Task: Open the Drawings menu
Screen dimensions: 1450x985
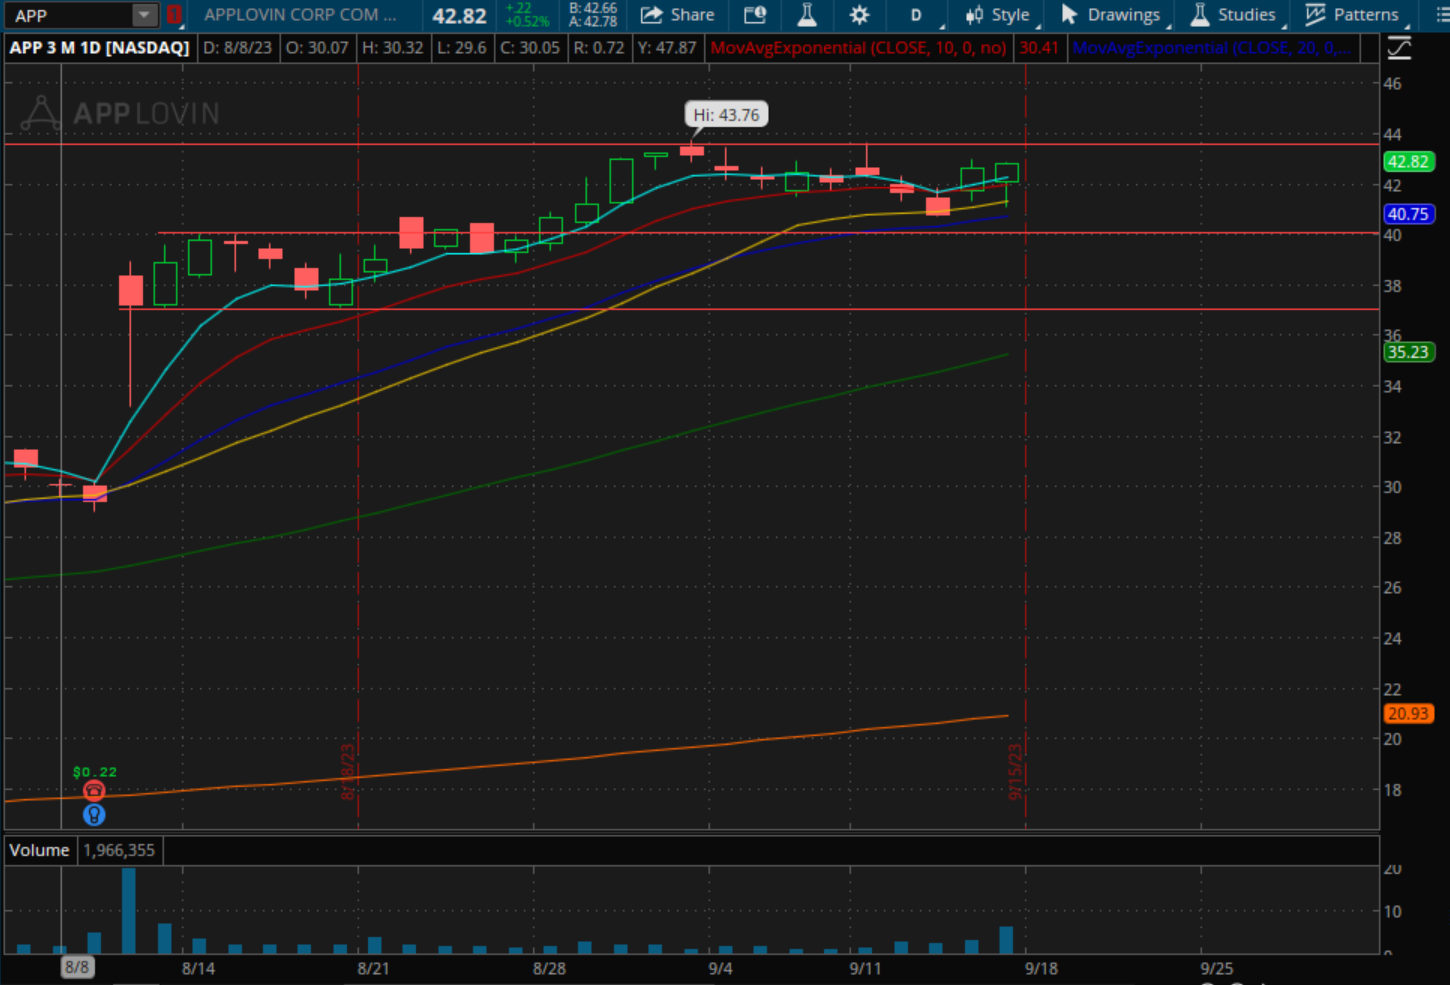Action: (x=1110, y=15)
